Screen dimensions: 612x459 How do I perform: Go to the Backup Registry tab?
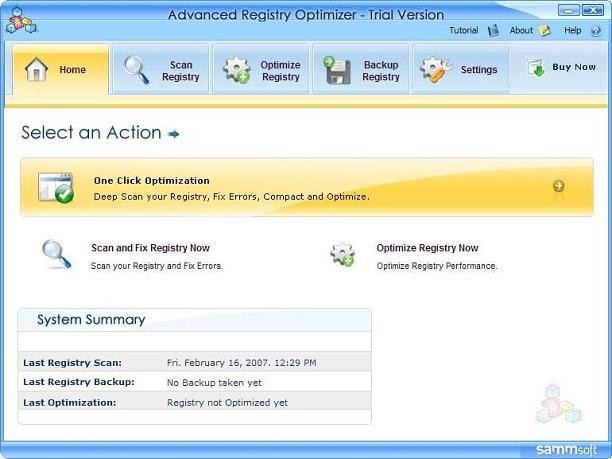(361, 69)
